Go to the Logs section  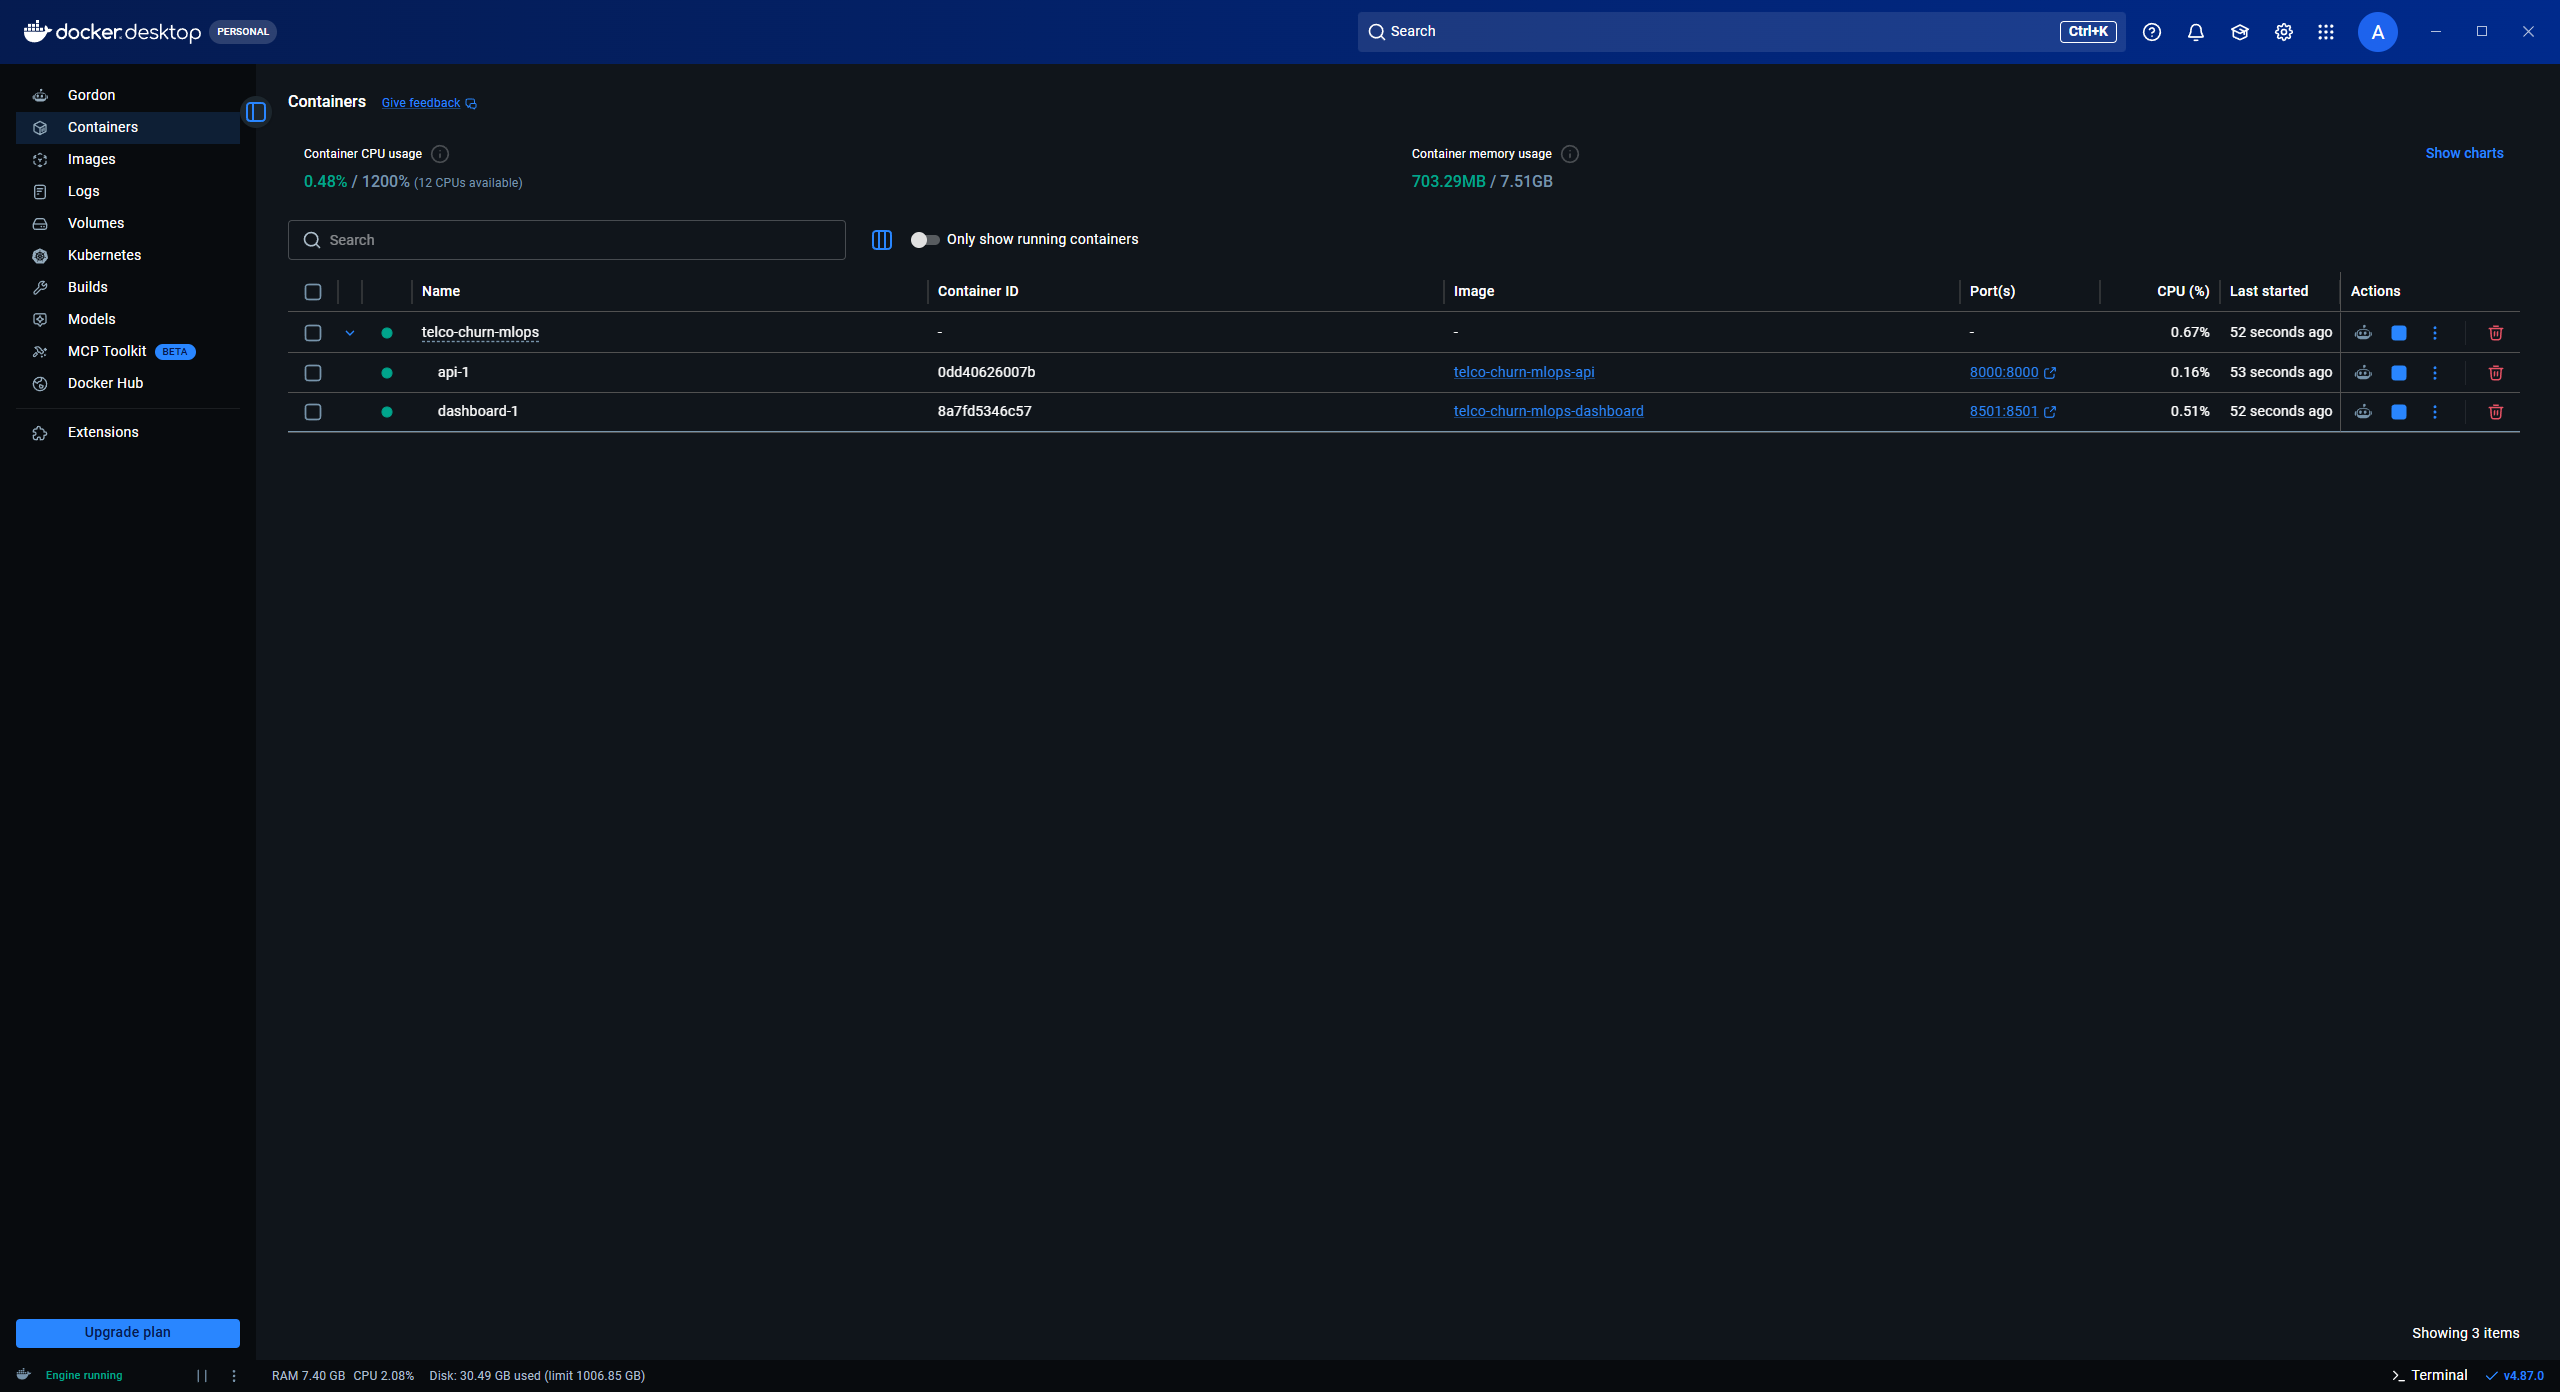click(x=128, y=191)
